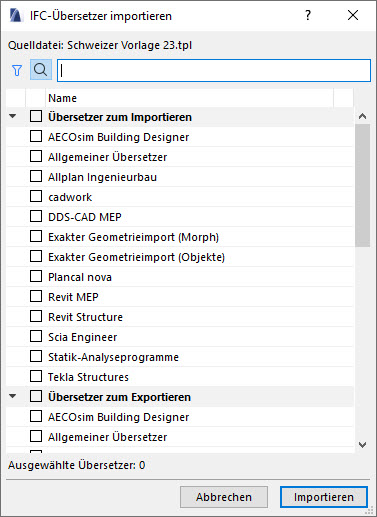Screen dimensions: 377x517
Task: Collapse the Übersetzer zum Importieren group
Action: point(13,116)
